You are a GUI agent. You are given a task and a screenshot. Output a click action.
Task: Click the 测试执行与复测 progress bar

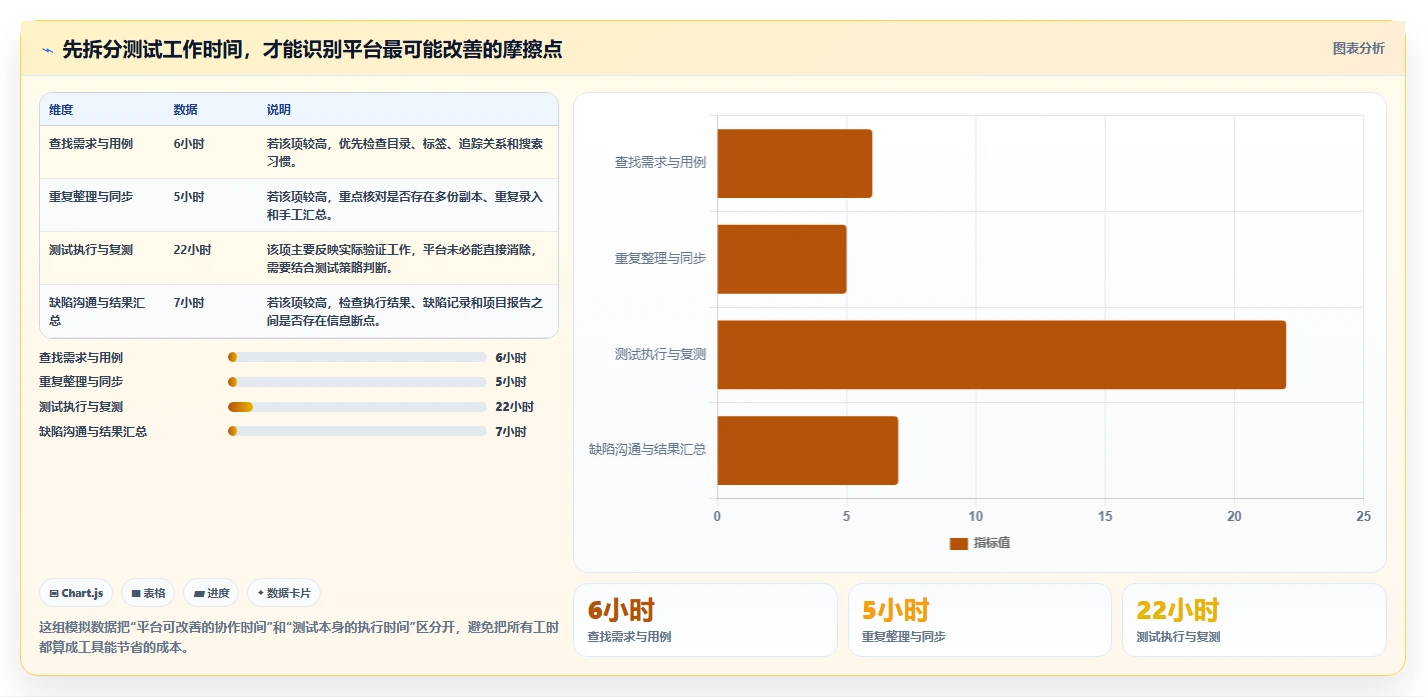pyautogui.click(x=357, y=407)
